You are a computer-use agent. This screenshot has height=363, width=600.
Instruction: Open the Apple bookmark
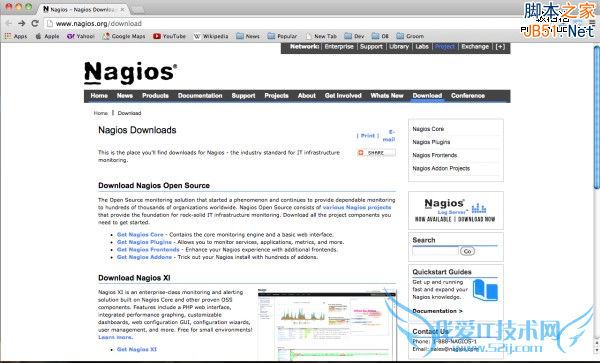47,36
